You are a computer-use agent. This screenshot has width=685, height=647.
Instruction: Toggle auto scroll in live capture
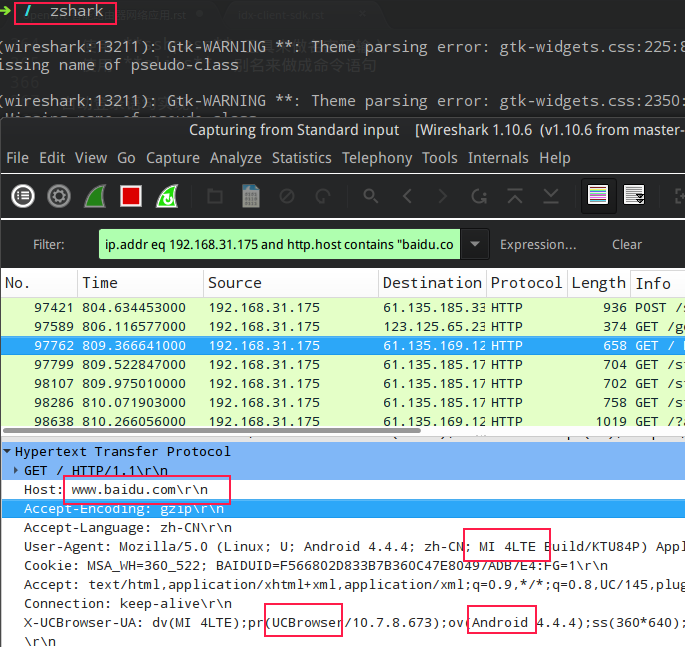[634, 196]
